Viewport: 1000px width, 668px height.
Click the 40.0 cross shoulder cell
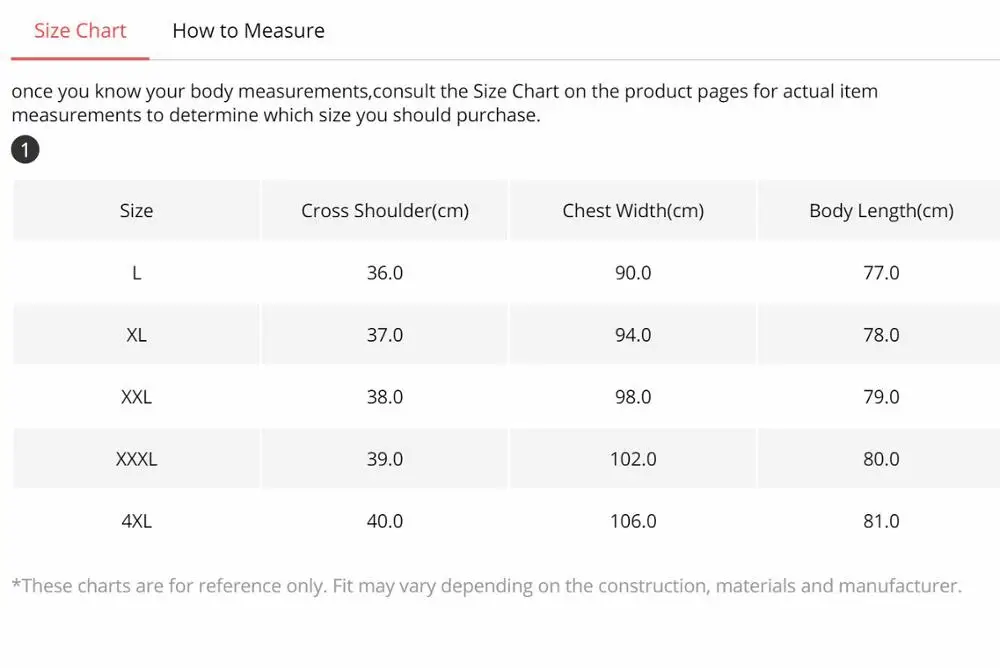click(385, 521)
